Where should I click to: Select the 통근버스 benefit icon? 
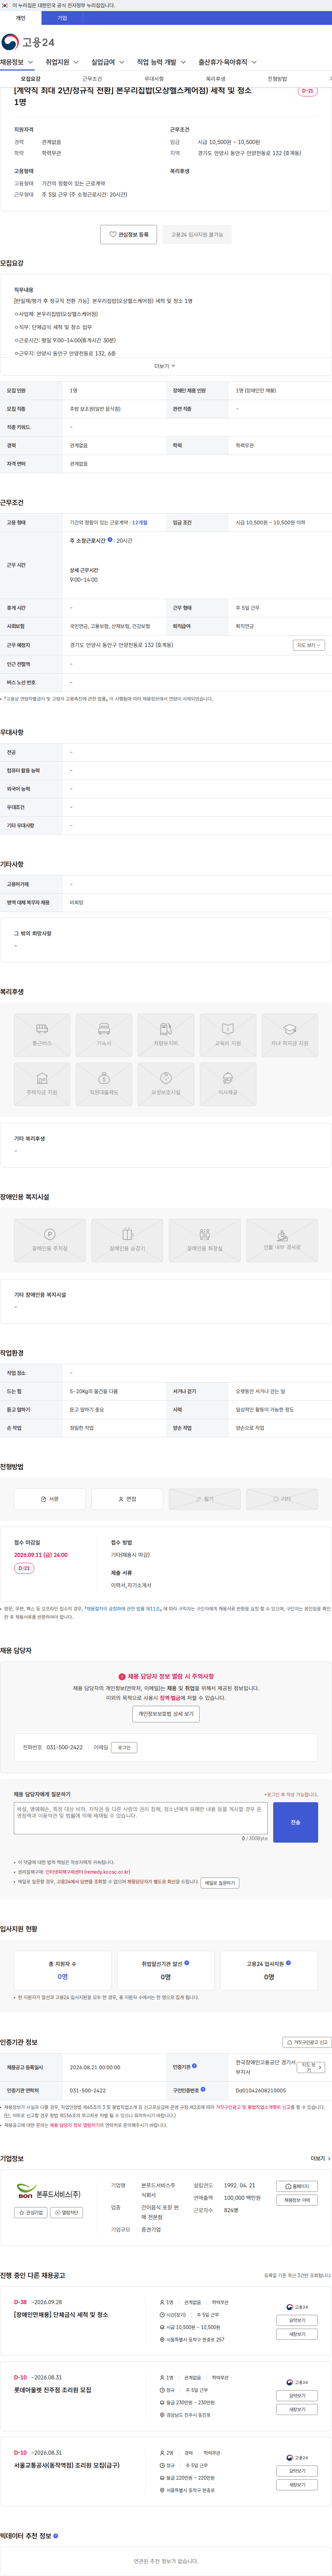[42, 1035]
